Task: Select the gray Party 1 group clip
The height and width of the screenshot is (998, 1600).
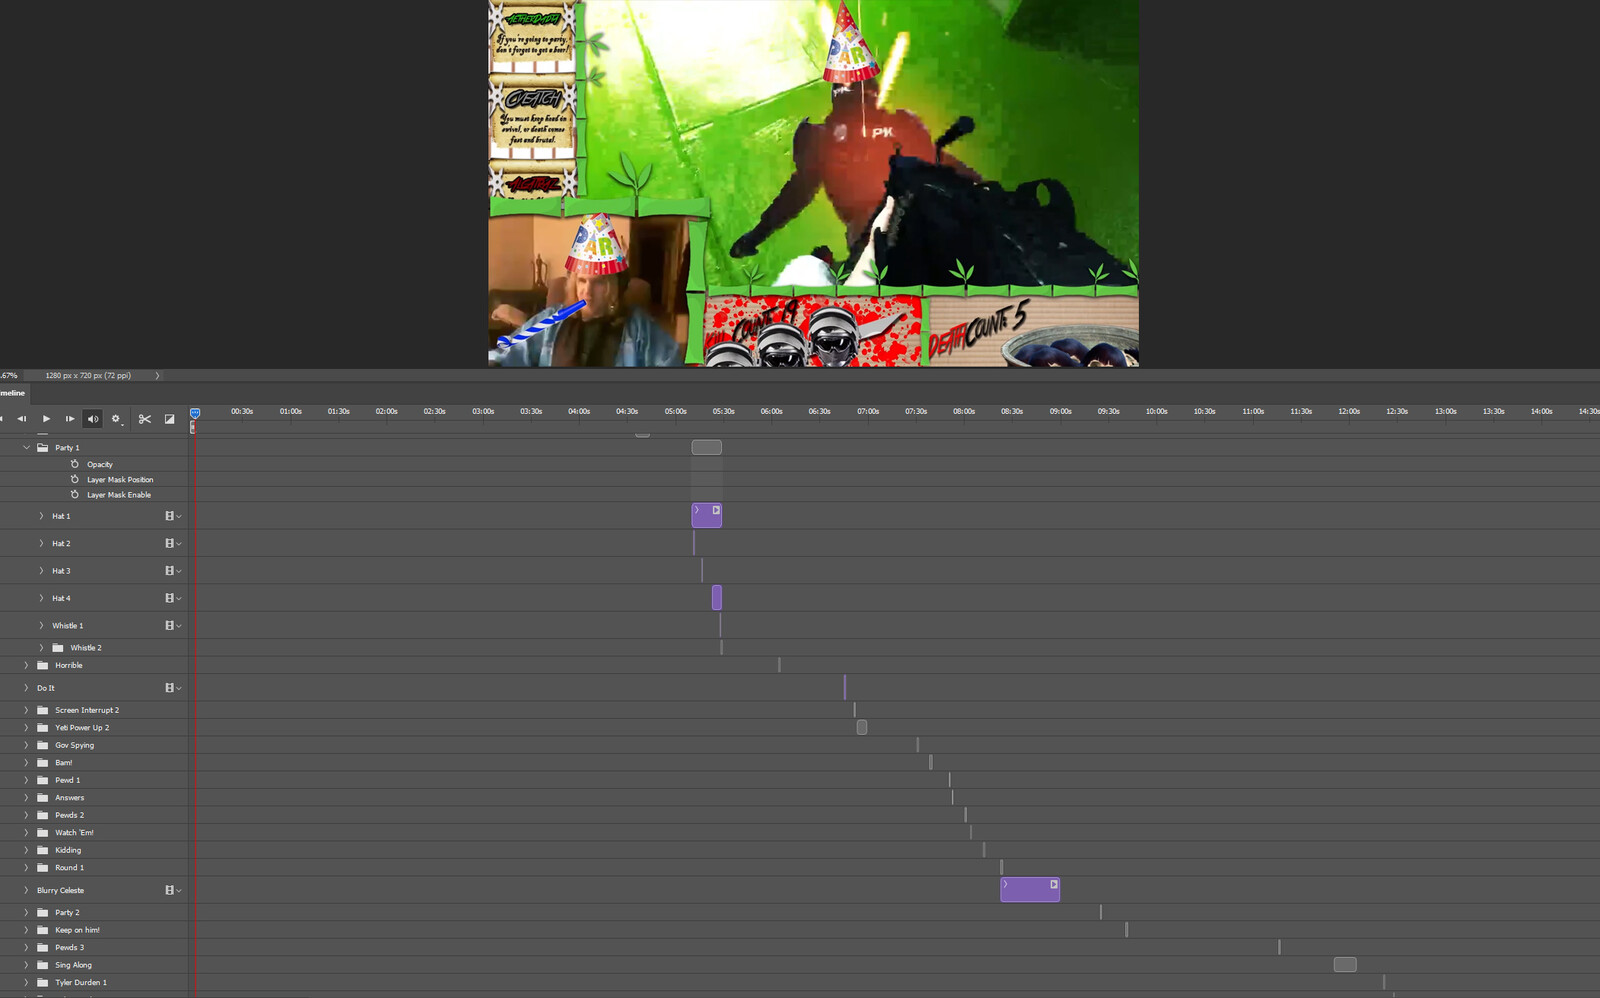Action: pos(706,447)
